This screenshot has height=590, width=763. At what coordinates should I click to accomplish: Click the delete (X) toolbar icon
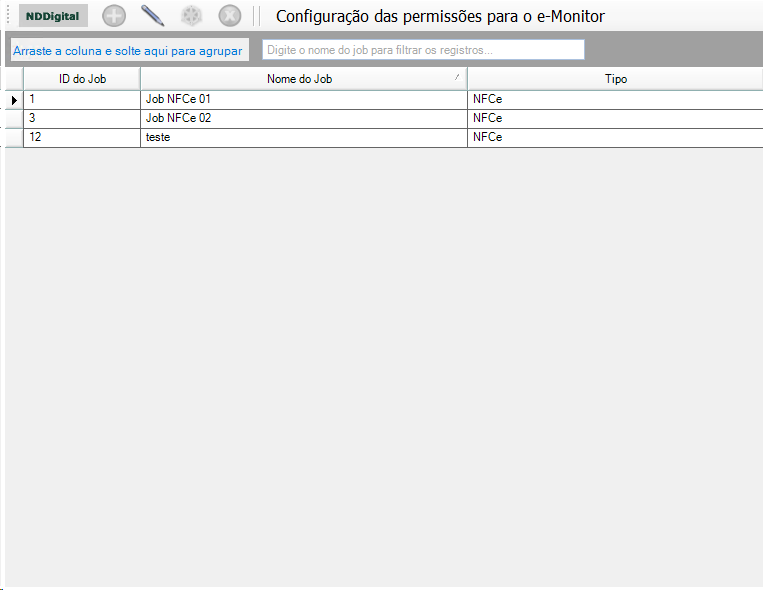[x=230, y=16]
